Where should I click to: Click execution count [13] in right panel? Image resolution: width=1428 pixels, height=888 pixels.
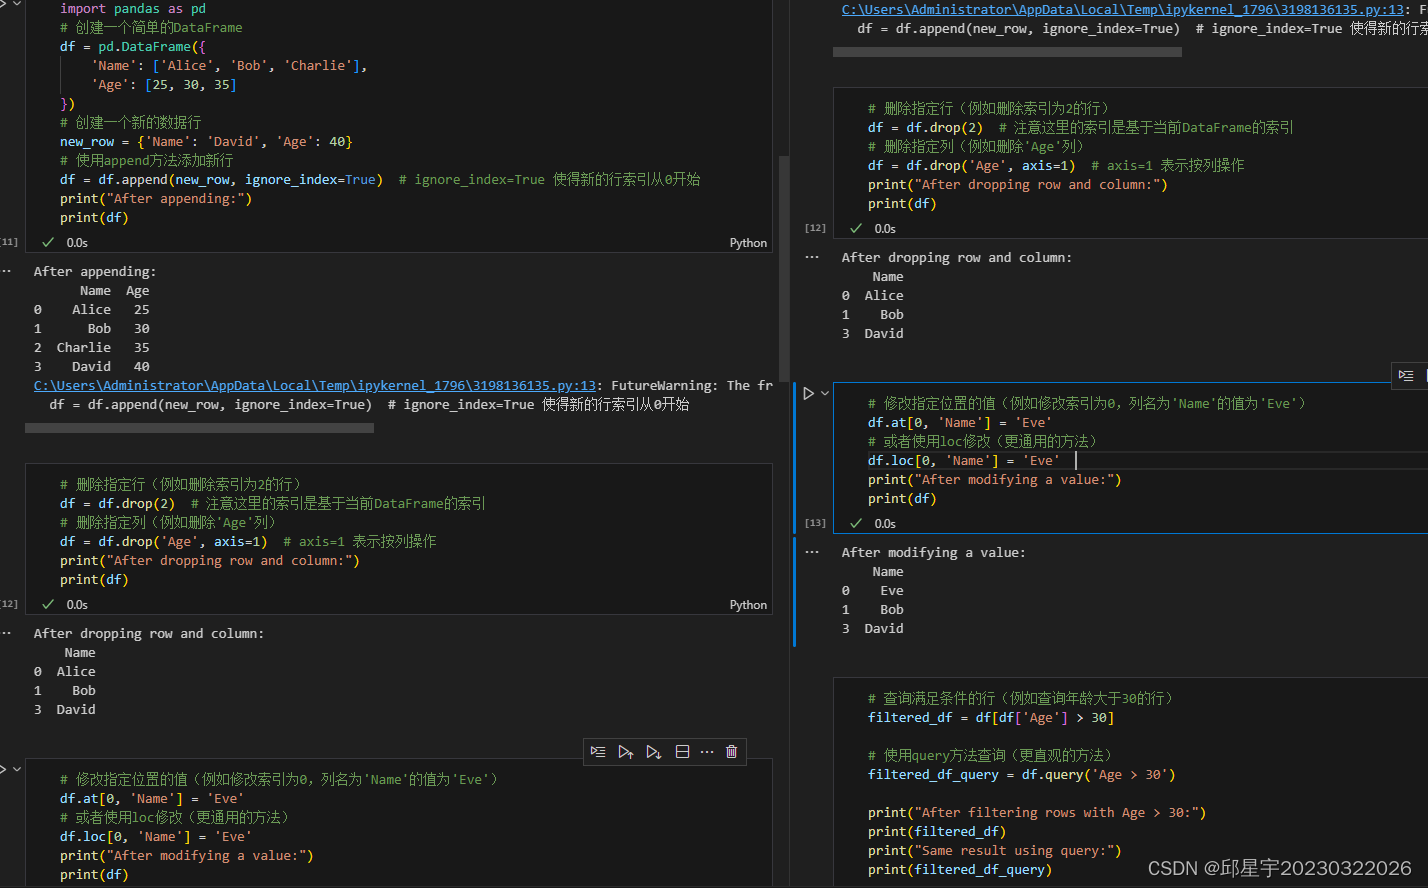click(x=815, y=523)
